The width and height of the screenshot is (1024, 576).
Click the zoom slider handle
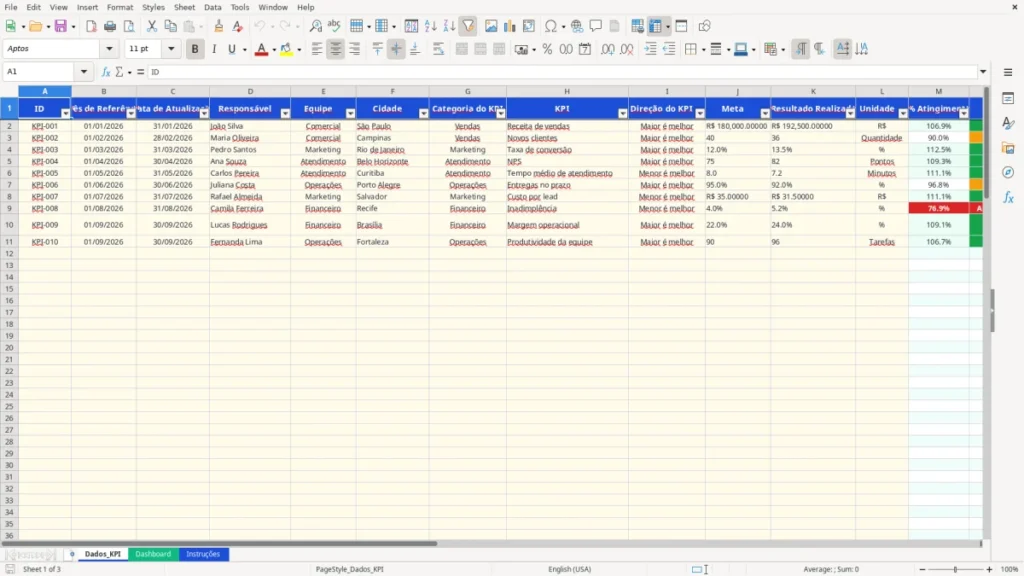point(955,569)
